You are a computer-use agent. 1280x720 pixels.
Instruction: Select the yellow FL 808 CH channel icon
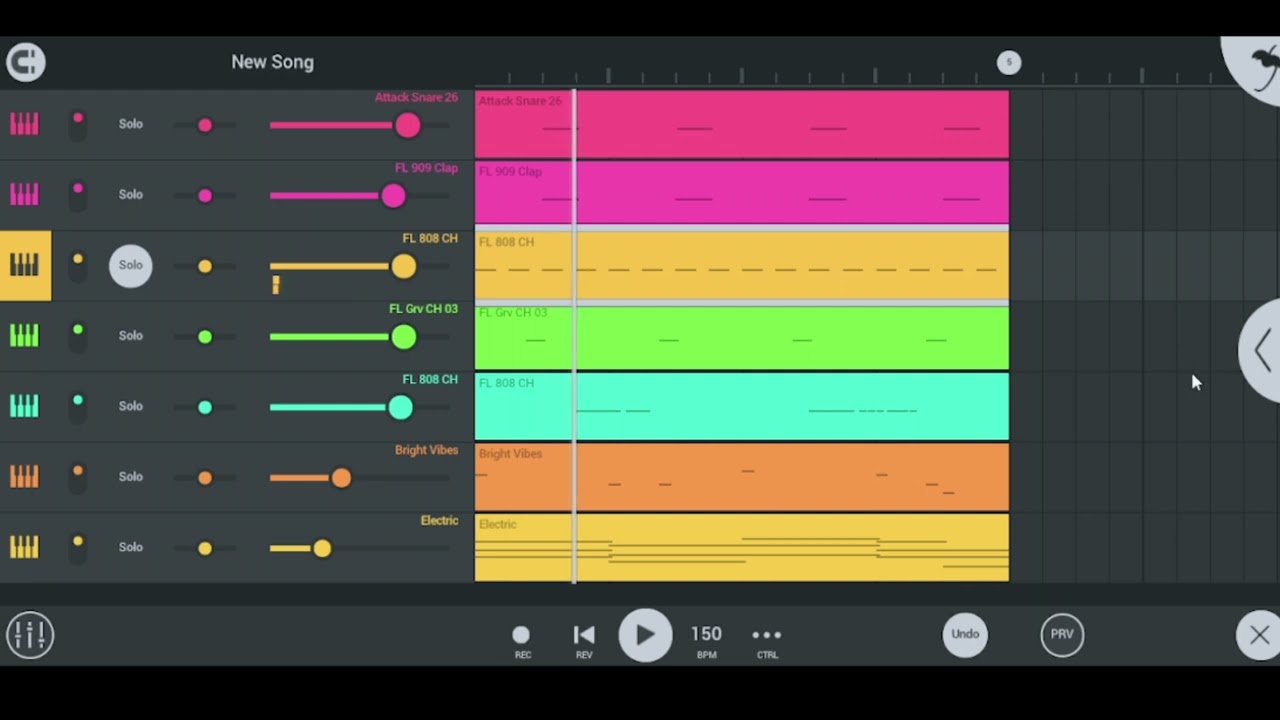click(x=25, y=265)
